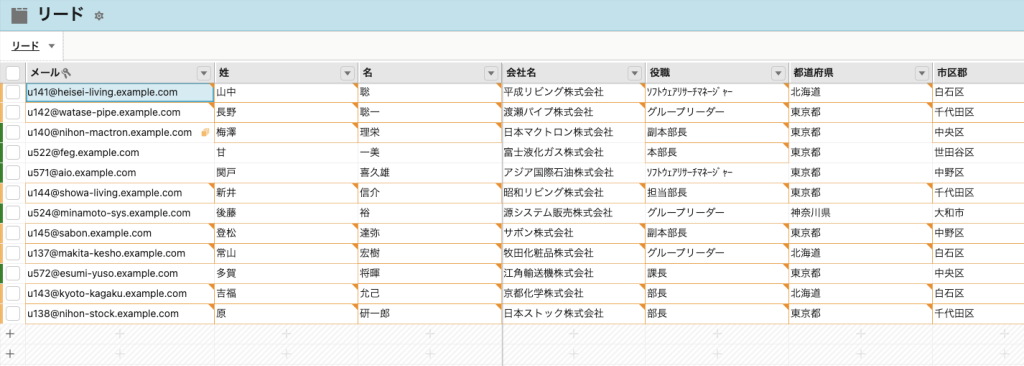Click the gear settings icon beside リード title

pos(99,15)
